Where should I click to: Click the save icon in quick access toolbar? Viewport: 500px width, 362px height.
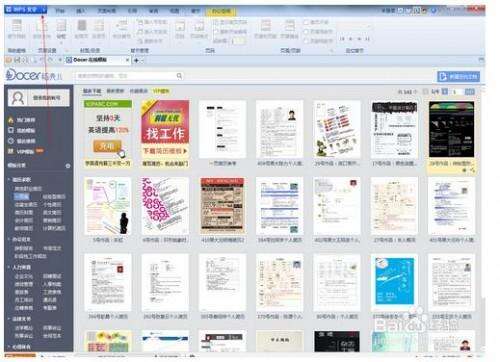(17, 60)
